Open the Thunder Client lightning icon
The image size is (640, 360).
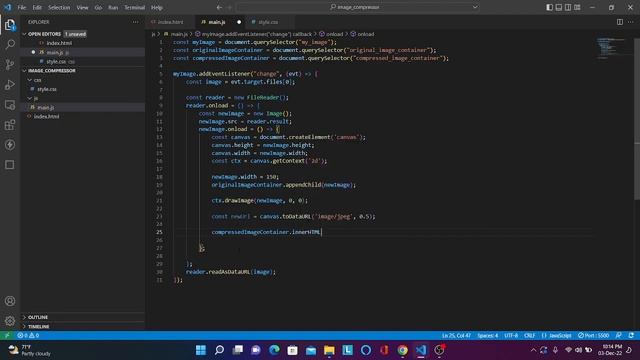click(10, 144)
